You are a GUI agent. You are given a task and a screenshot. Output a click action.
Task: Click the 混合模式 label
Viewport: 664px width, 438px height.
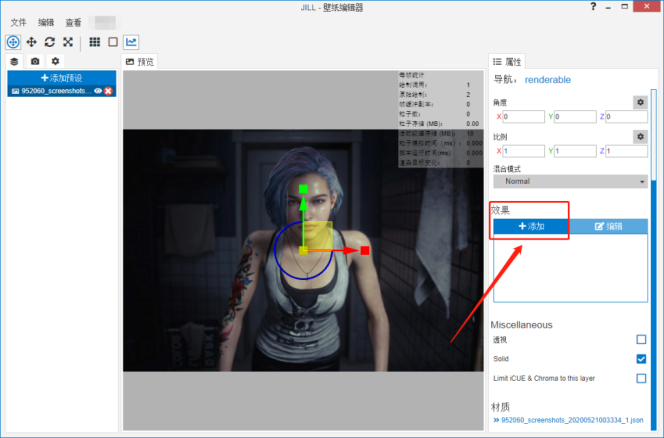coord(506,169)
